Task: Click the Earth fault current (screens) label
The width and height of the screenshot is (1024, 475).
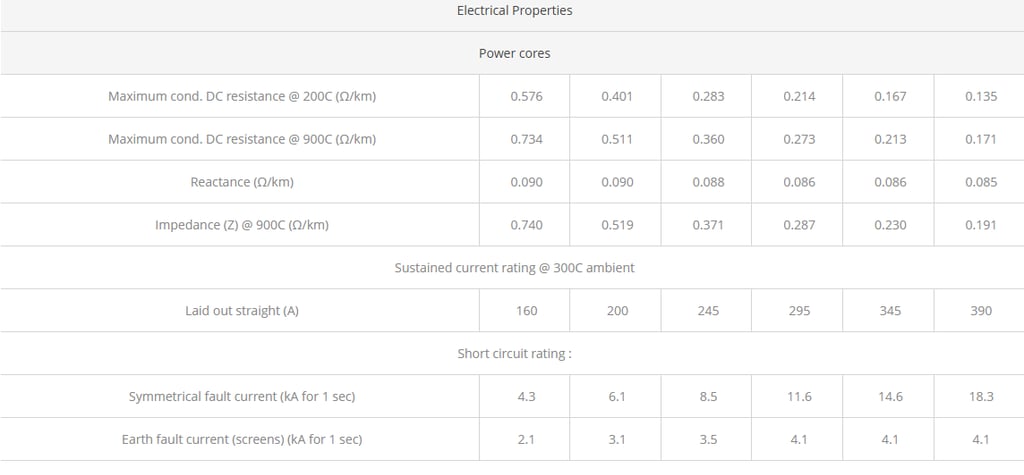Action: click(242, 440)
